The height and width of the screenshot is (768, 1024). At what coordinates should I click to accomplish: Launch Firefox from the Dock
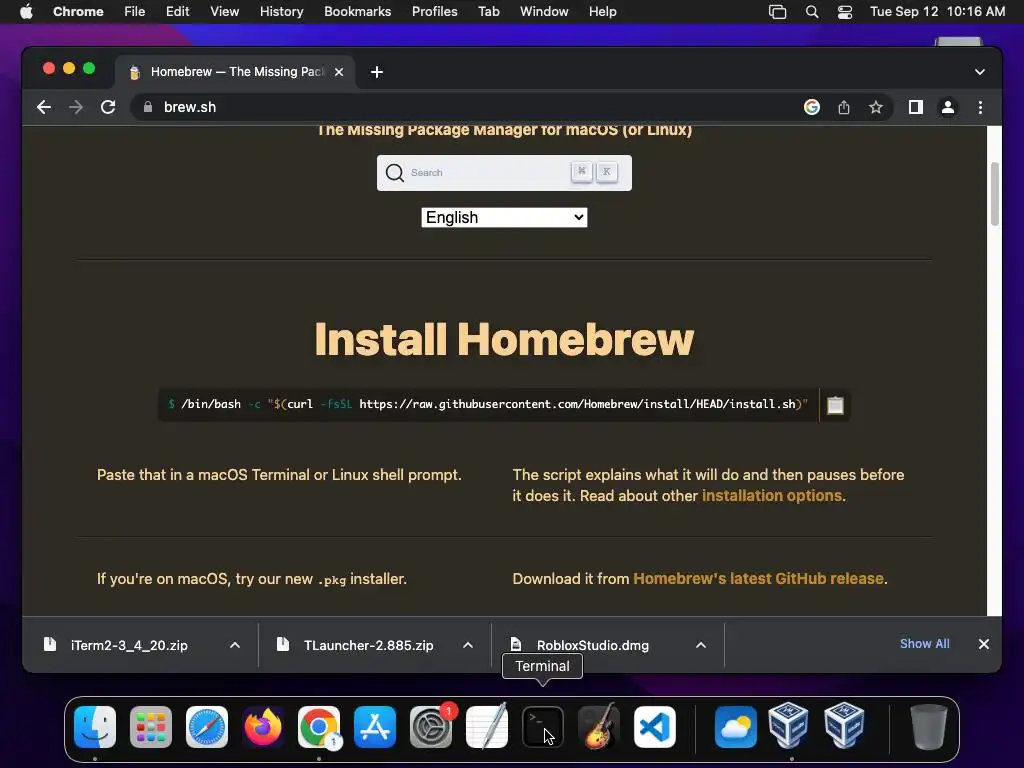point(263,727)
